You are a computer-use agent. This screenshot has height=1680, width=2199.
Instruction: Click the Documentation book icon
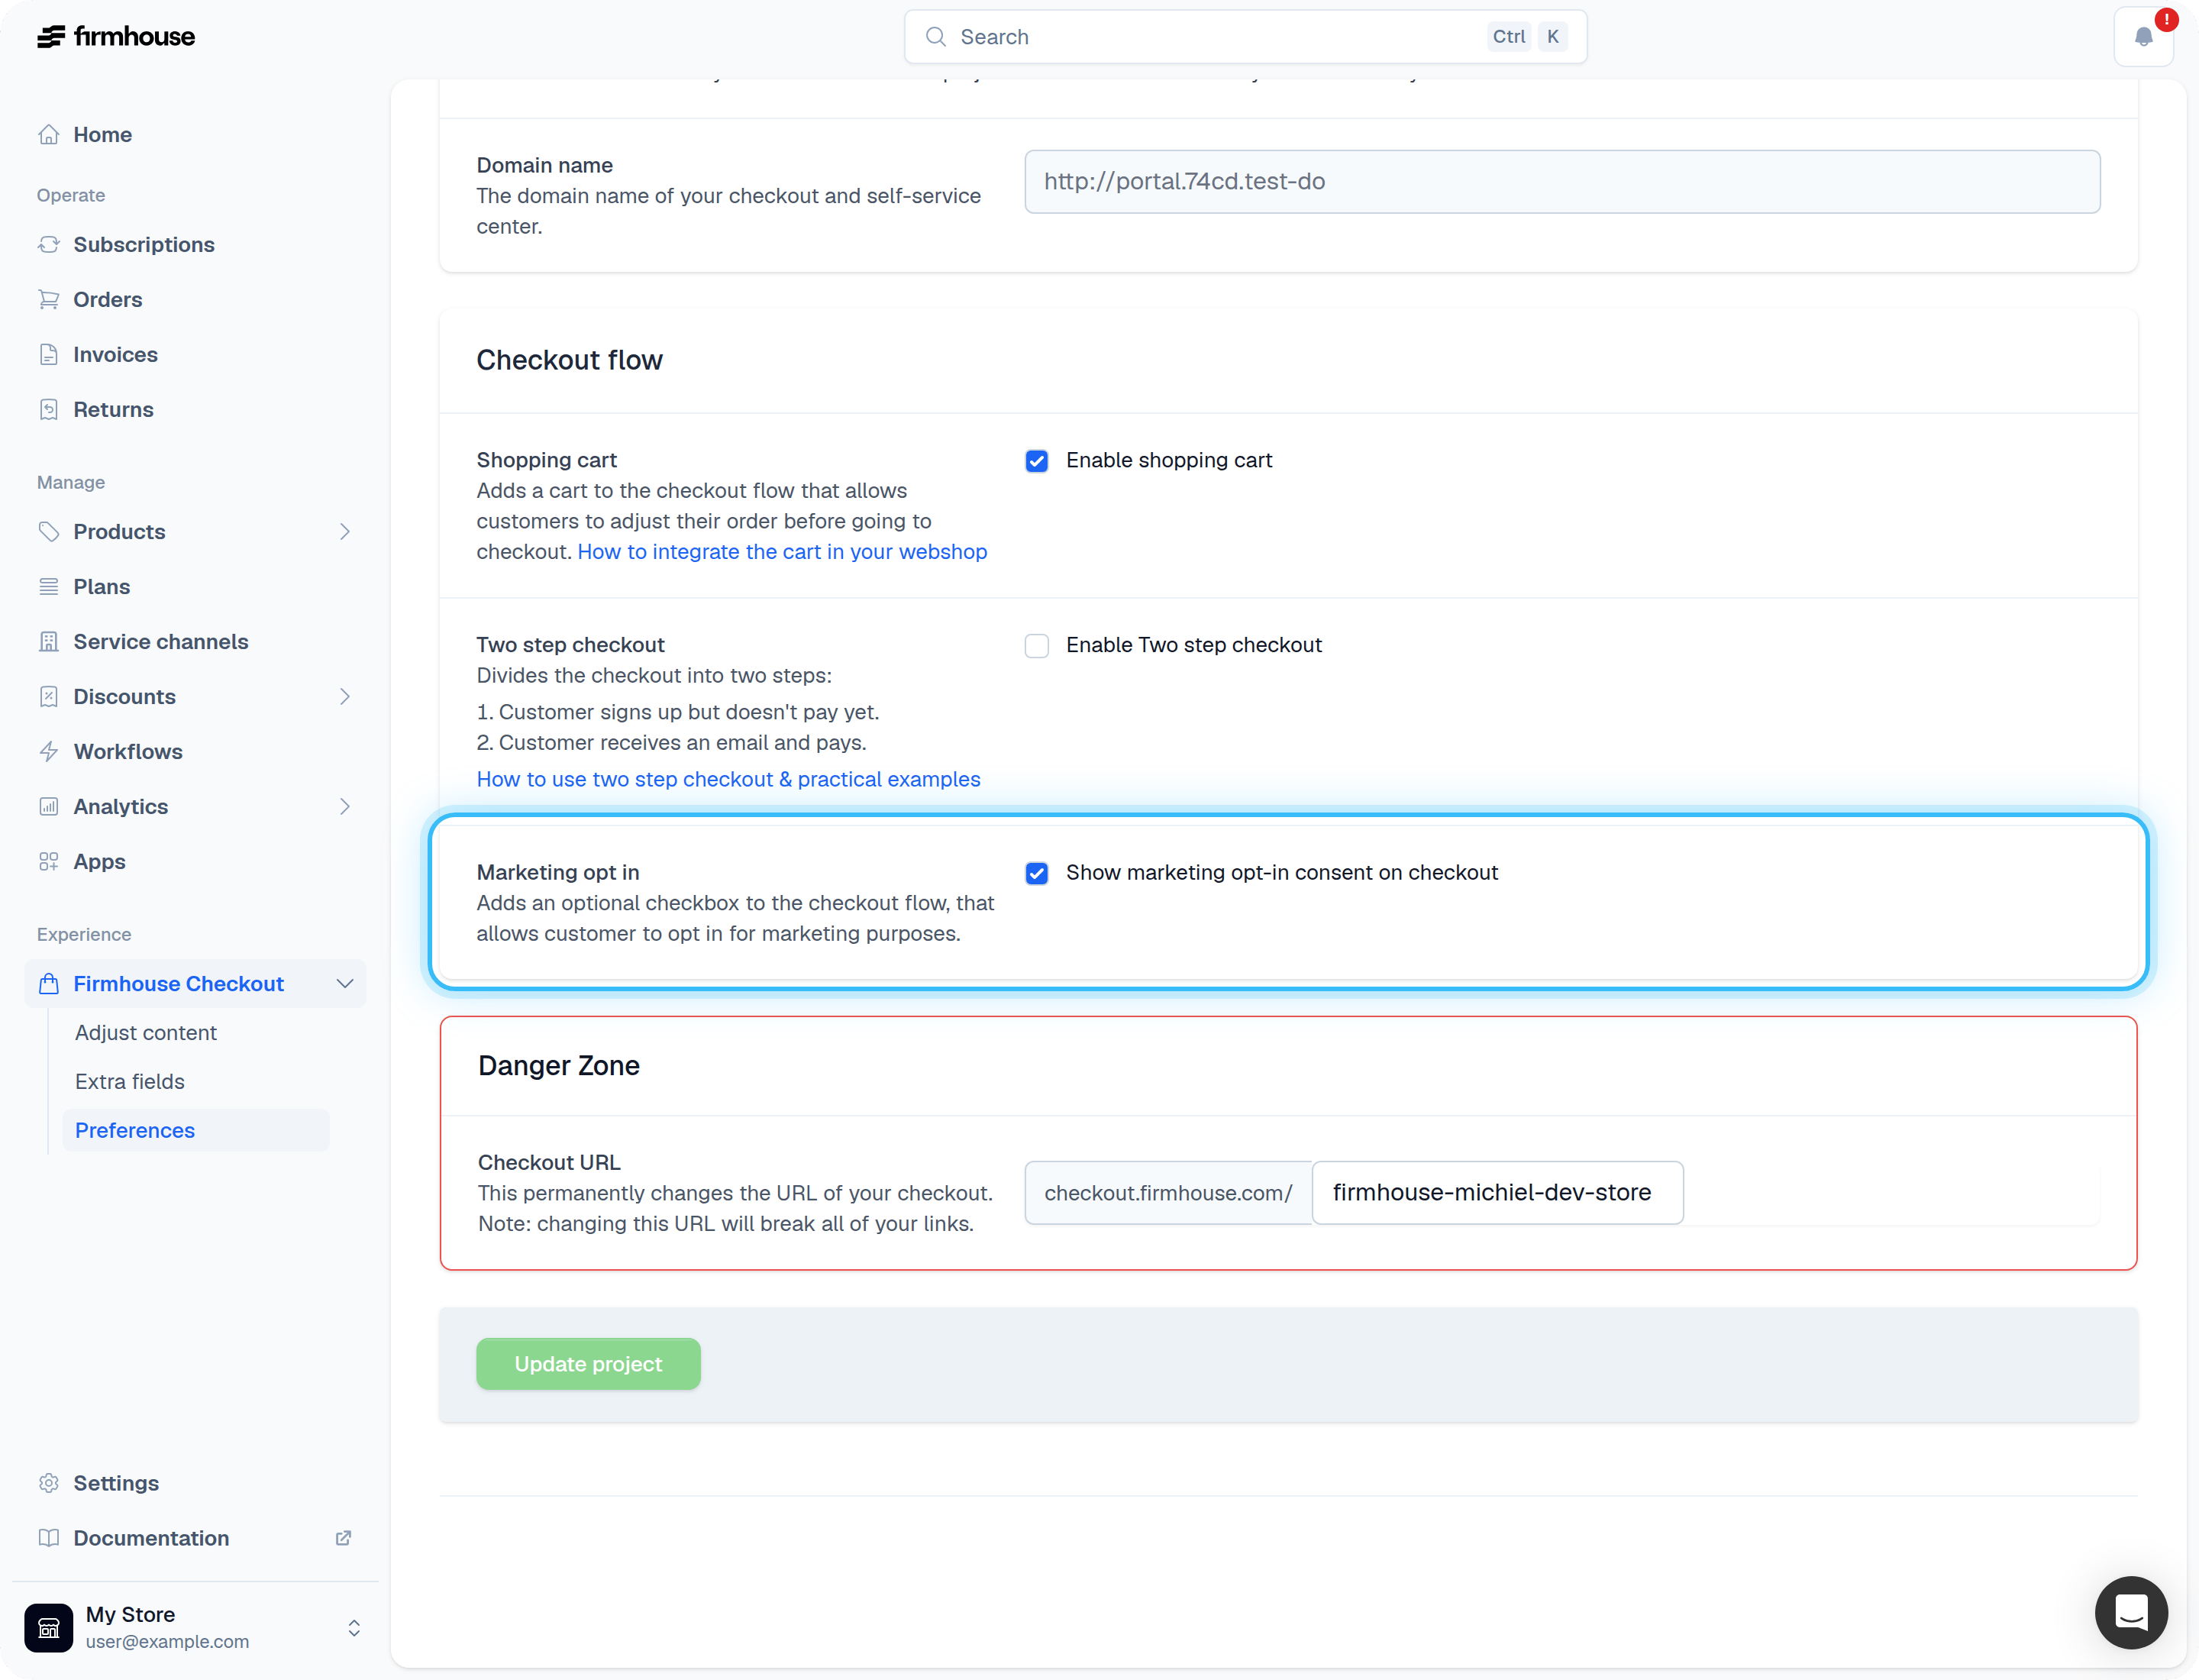point(49,1538)
